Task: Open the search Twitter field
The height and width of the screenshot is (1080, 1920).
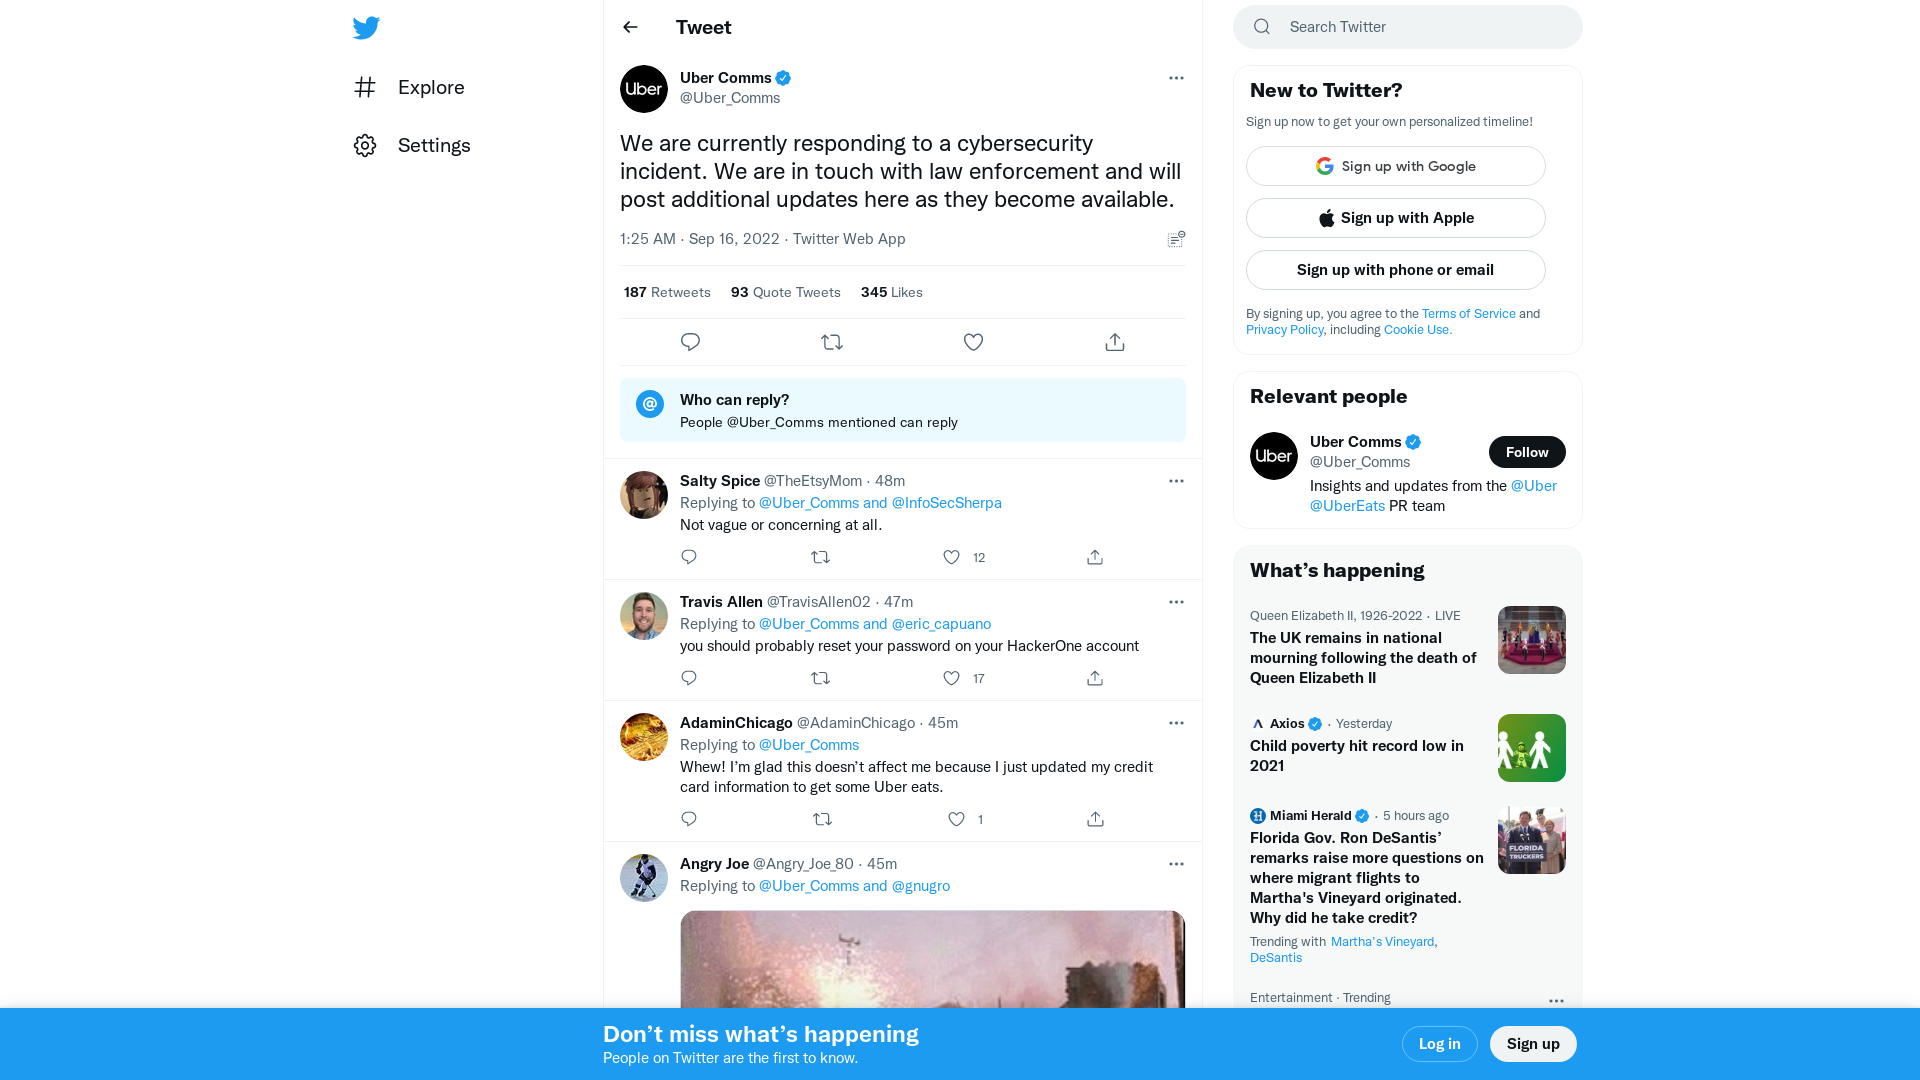Action: tap(1407, 27)
